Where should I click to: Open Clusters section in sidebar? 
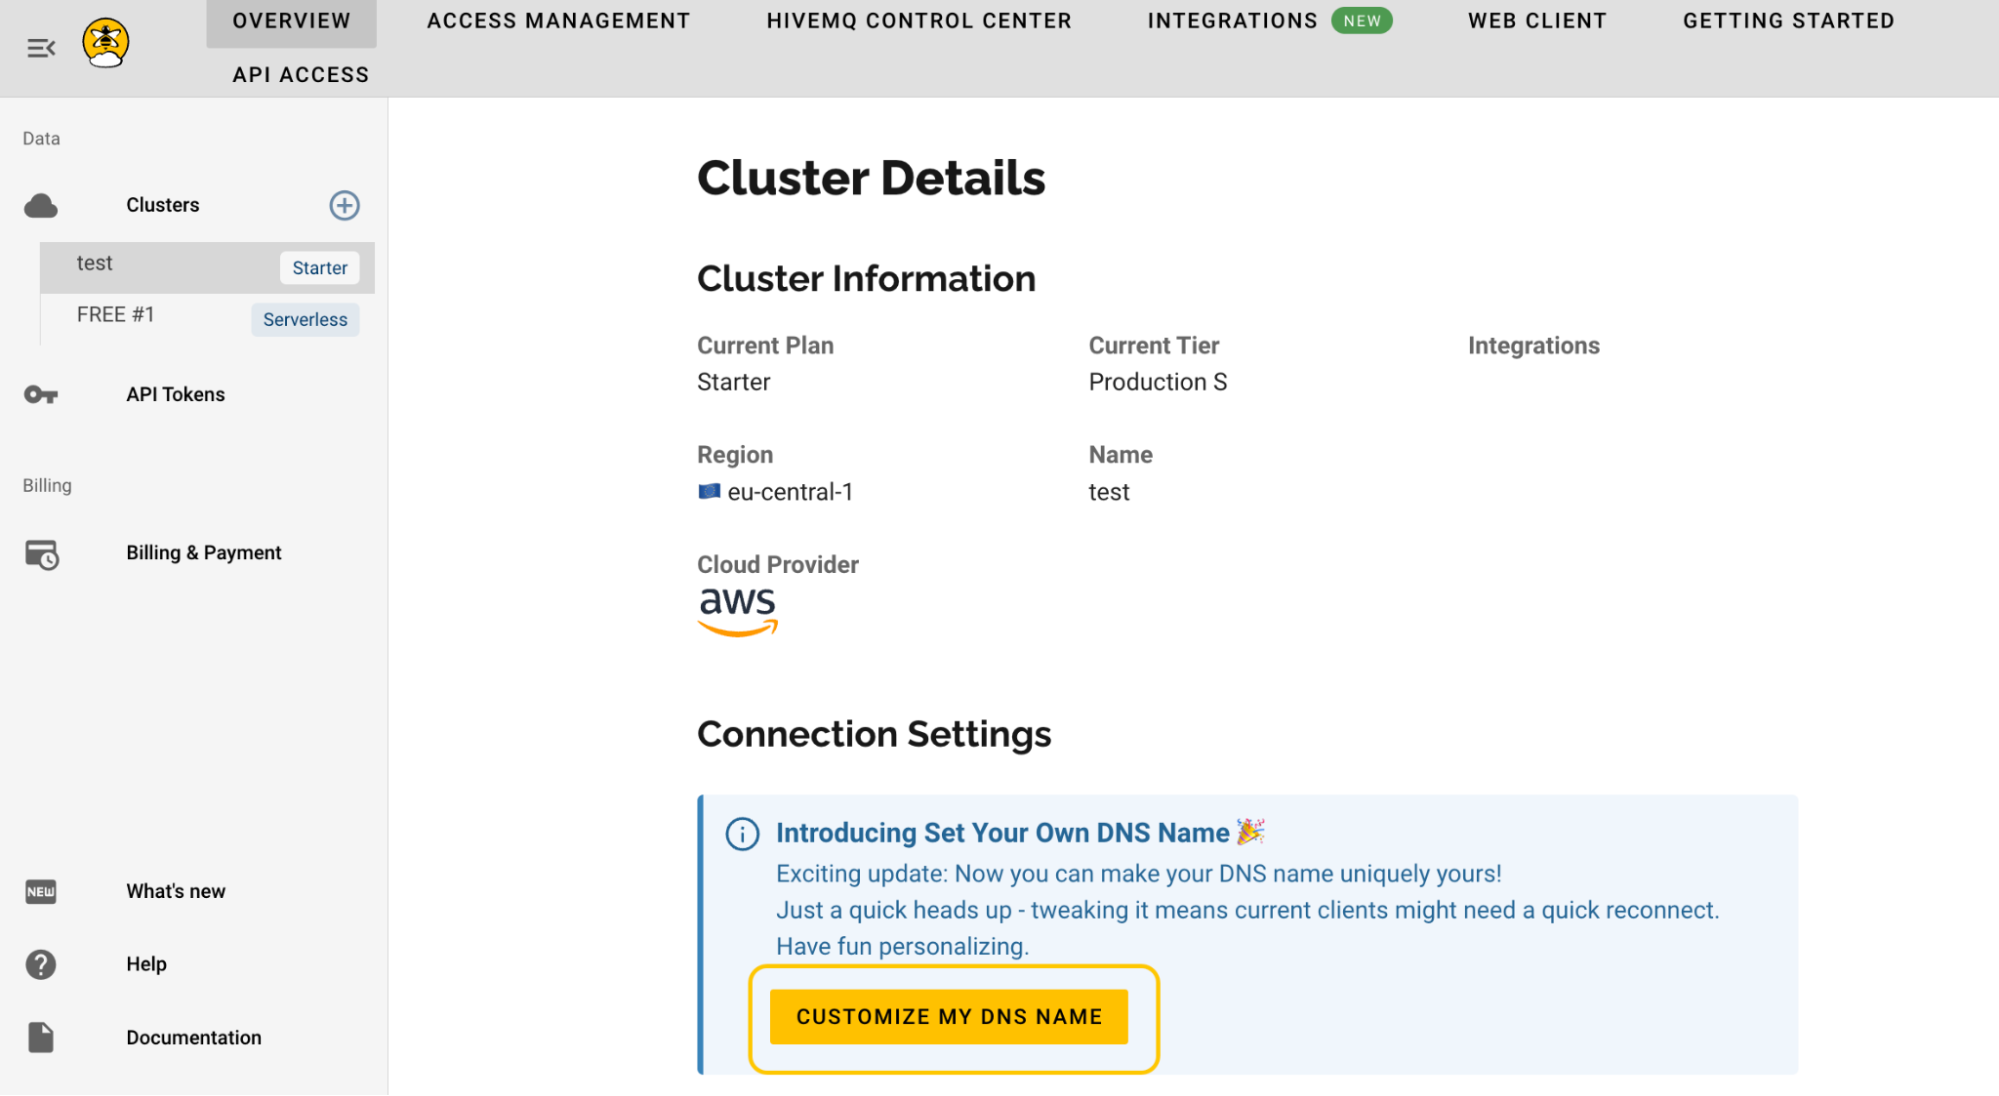tap(162, 205)
